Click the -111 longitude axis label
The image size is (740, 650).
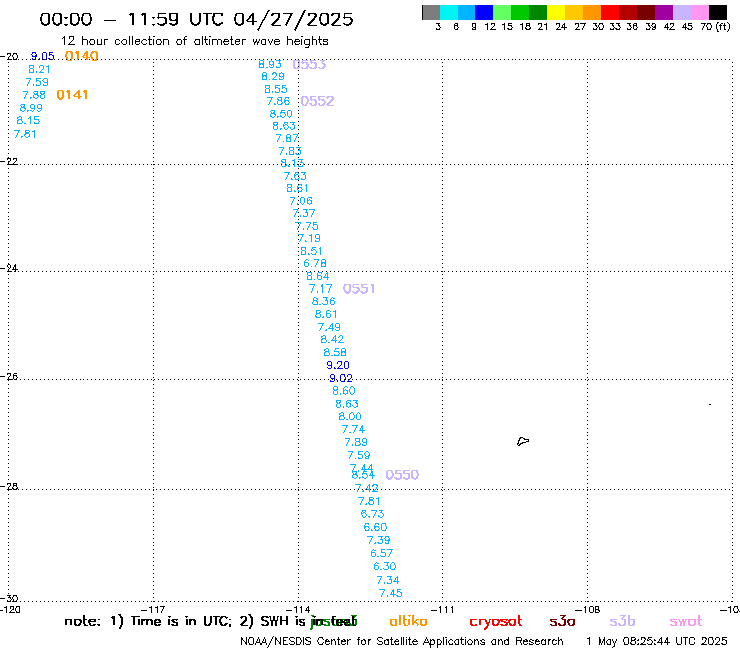tap(443, 609)
